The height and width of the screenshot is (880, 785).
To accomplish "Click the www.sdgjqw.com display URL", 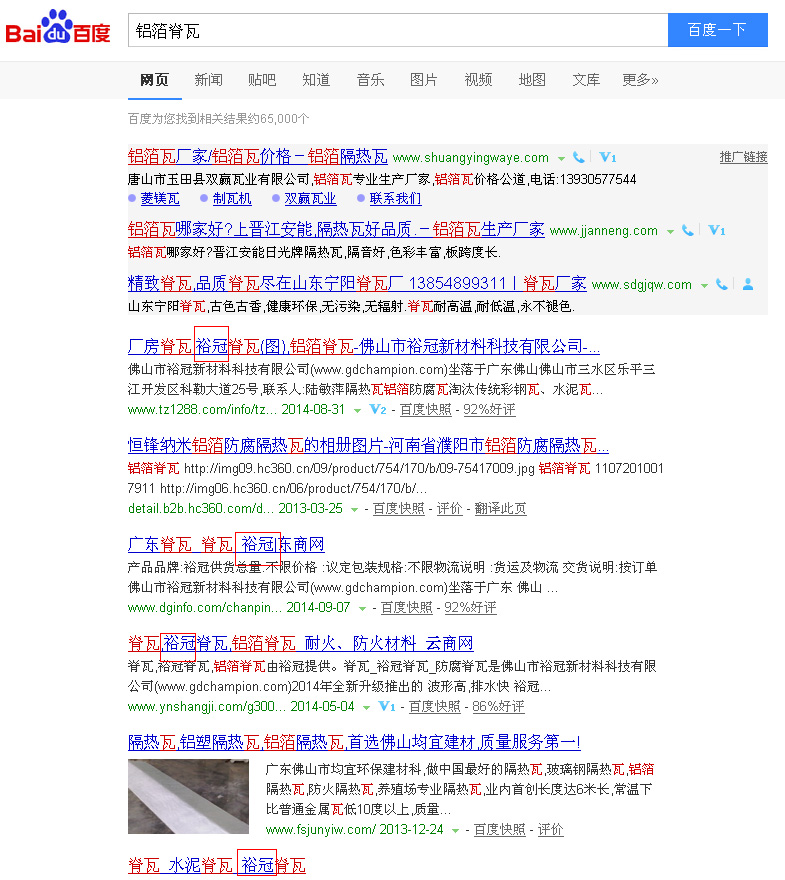I will (x=641, y=285).
